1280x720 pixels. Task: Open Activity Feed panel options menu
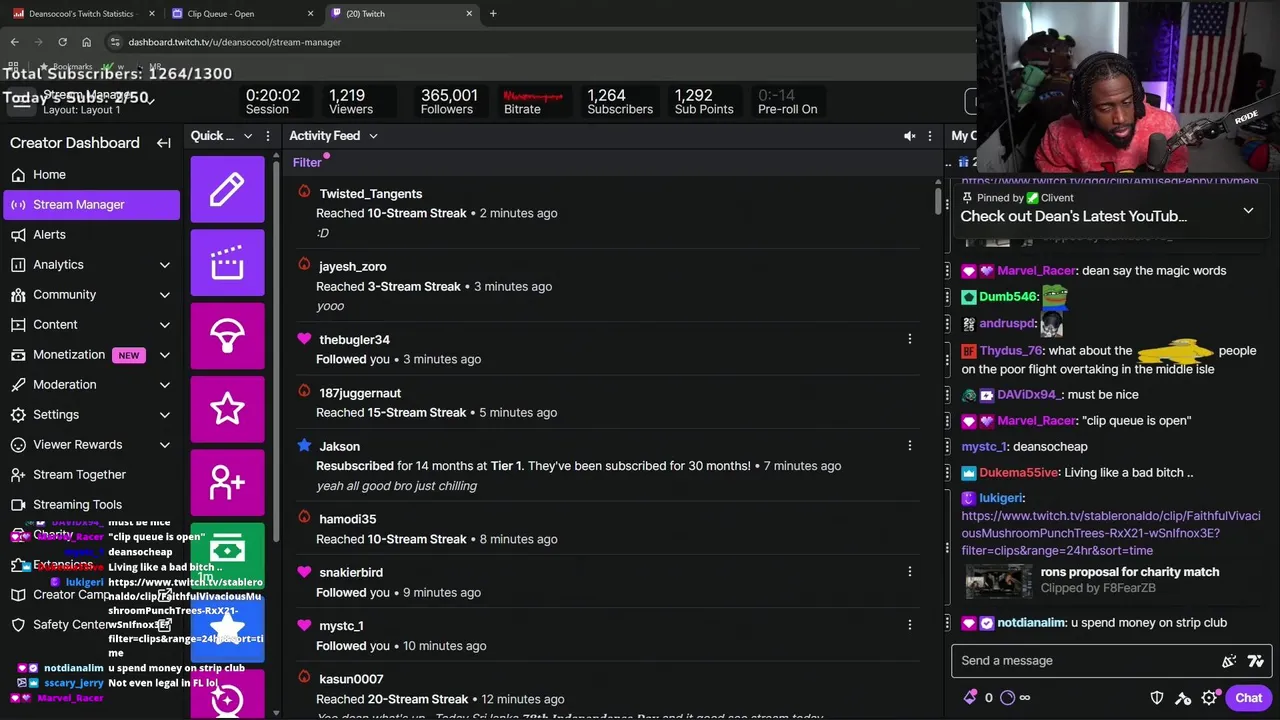coord(930,136)
